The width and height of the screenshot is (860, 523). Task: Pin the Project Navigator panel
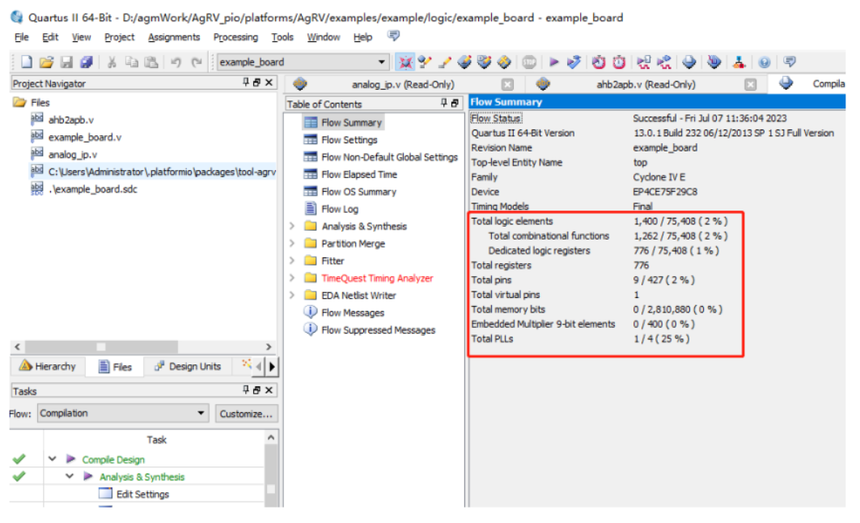(246, 82)
